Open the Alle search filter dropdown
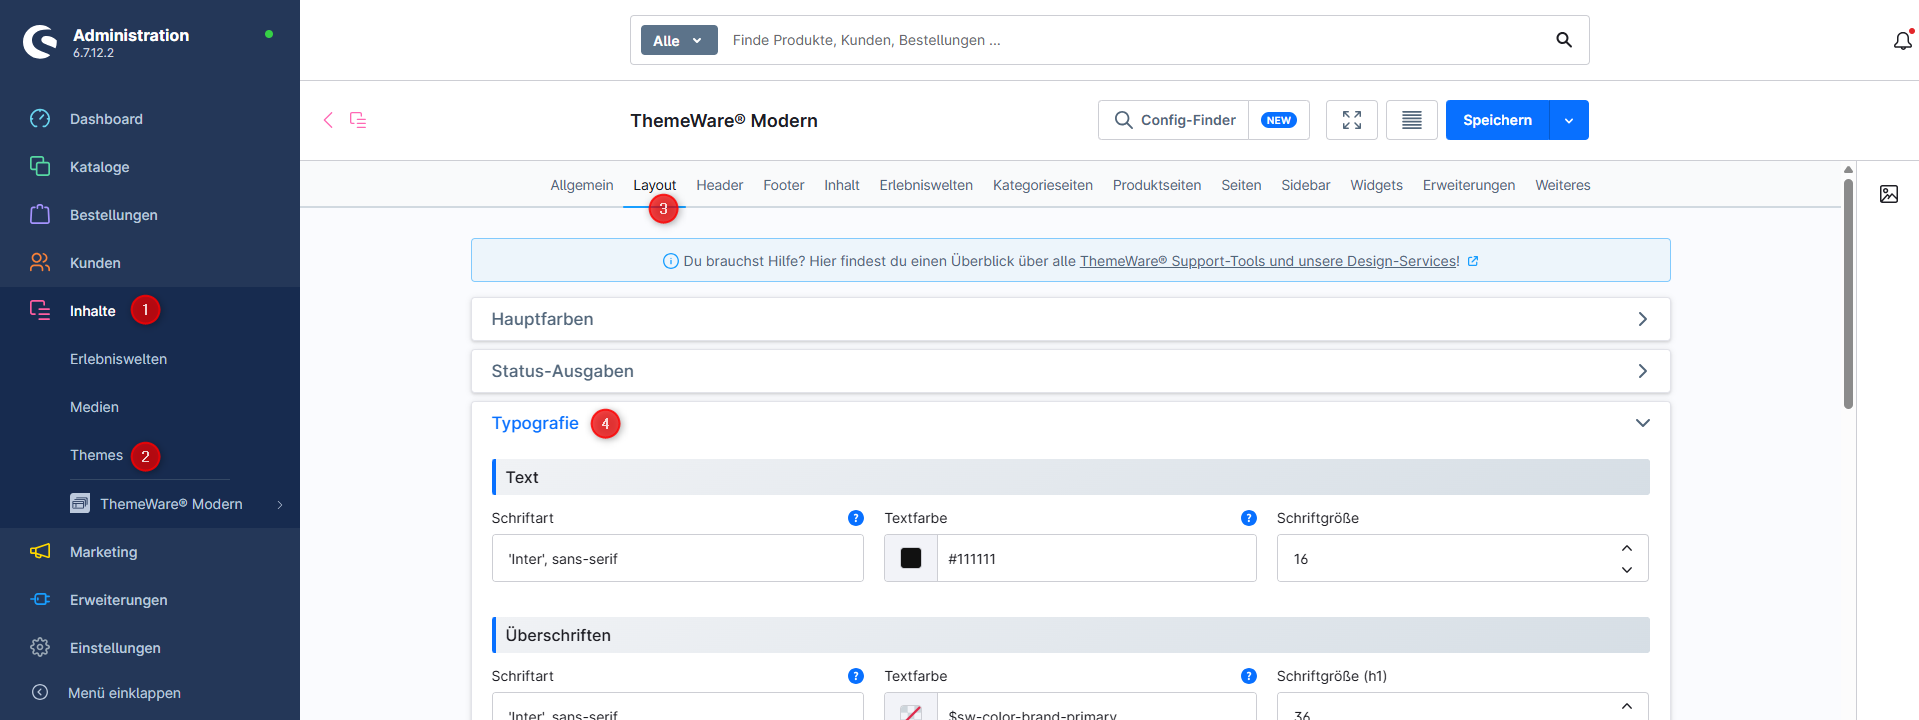Screen dimensions: 1919x720 [x=679, y=40]
